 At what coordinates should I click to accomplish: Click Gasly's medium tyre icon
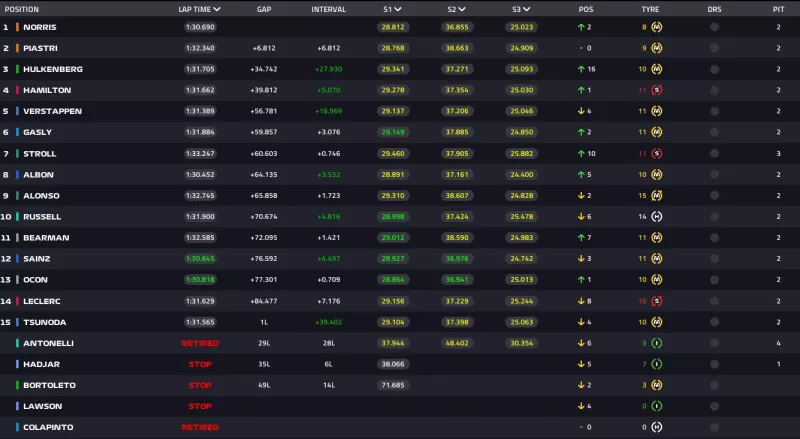click(657, 132)
